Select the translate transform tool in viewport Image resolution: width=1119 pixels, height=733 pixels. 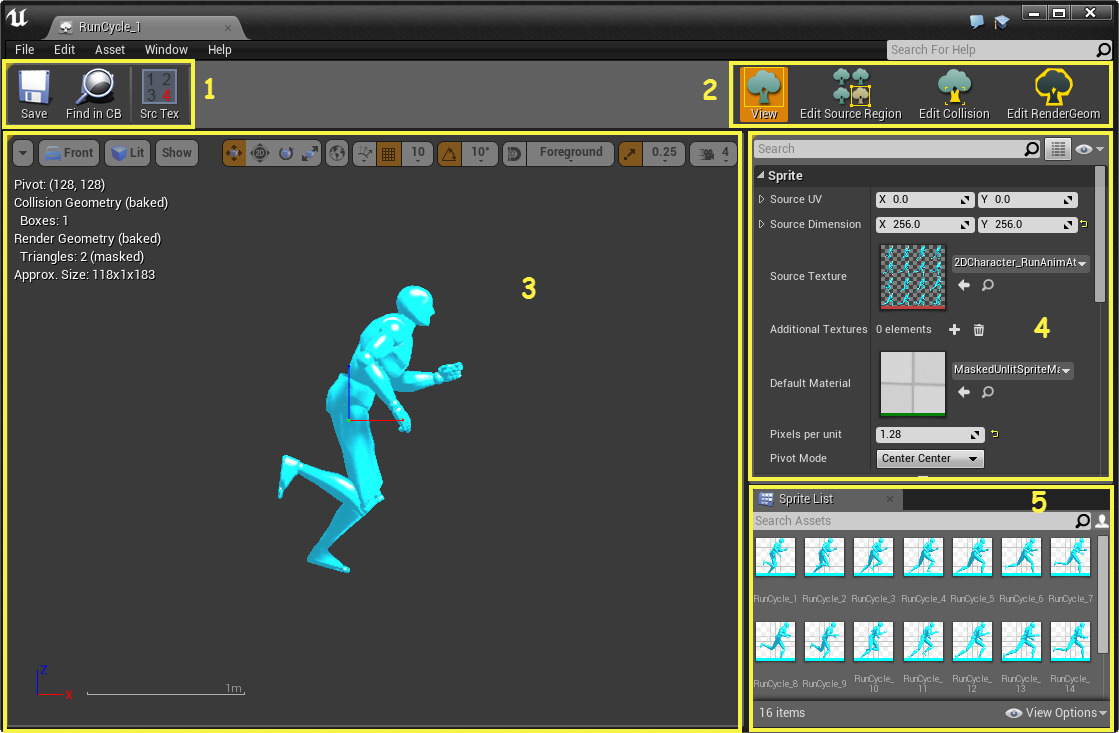(235, 152)
